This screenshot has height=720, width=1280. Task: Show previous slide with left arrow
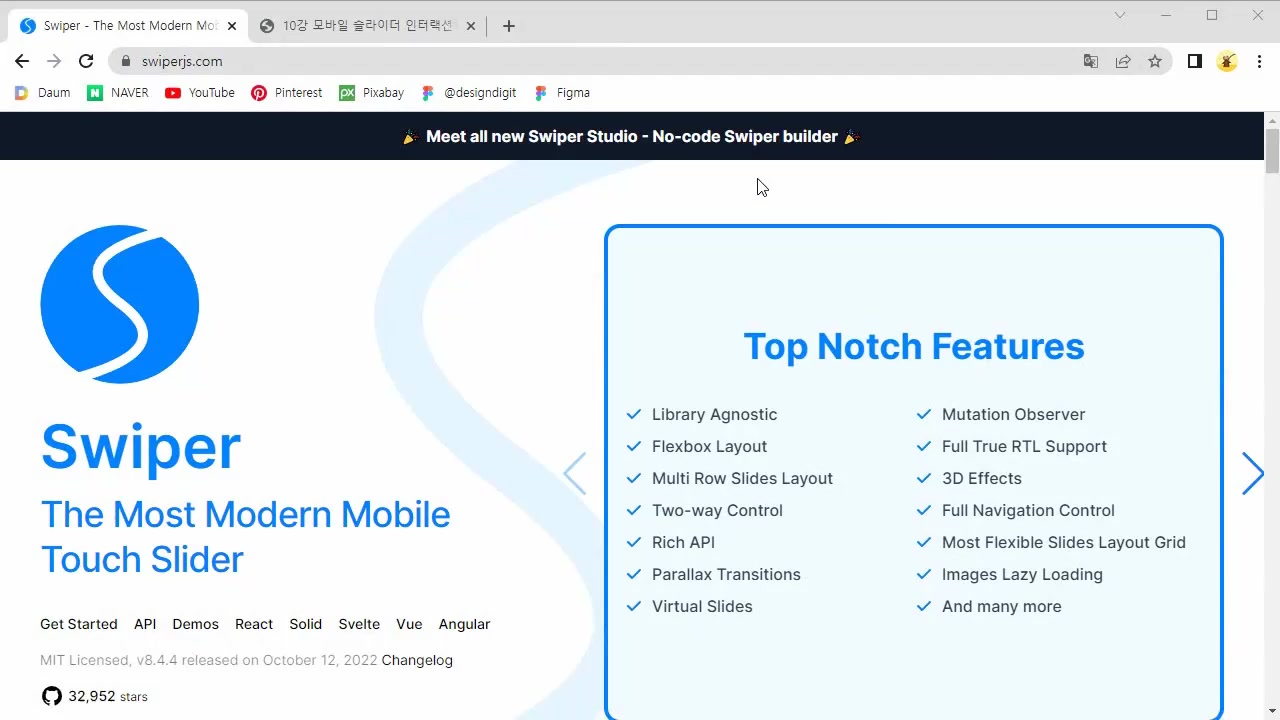coord(575,474)
